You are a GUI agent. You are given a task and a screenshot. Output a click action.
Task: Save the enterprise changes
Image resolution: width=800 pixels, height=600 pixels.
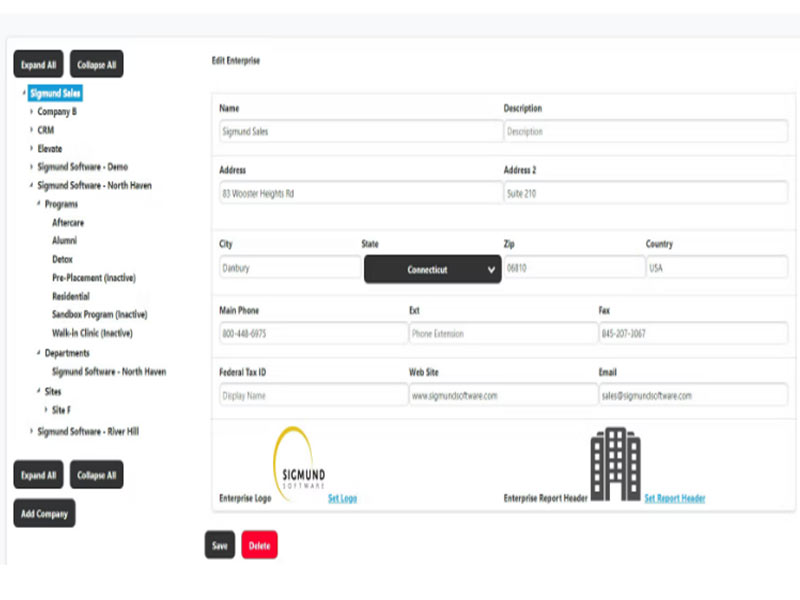pos(220,545)
